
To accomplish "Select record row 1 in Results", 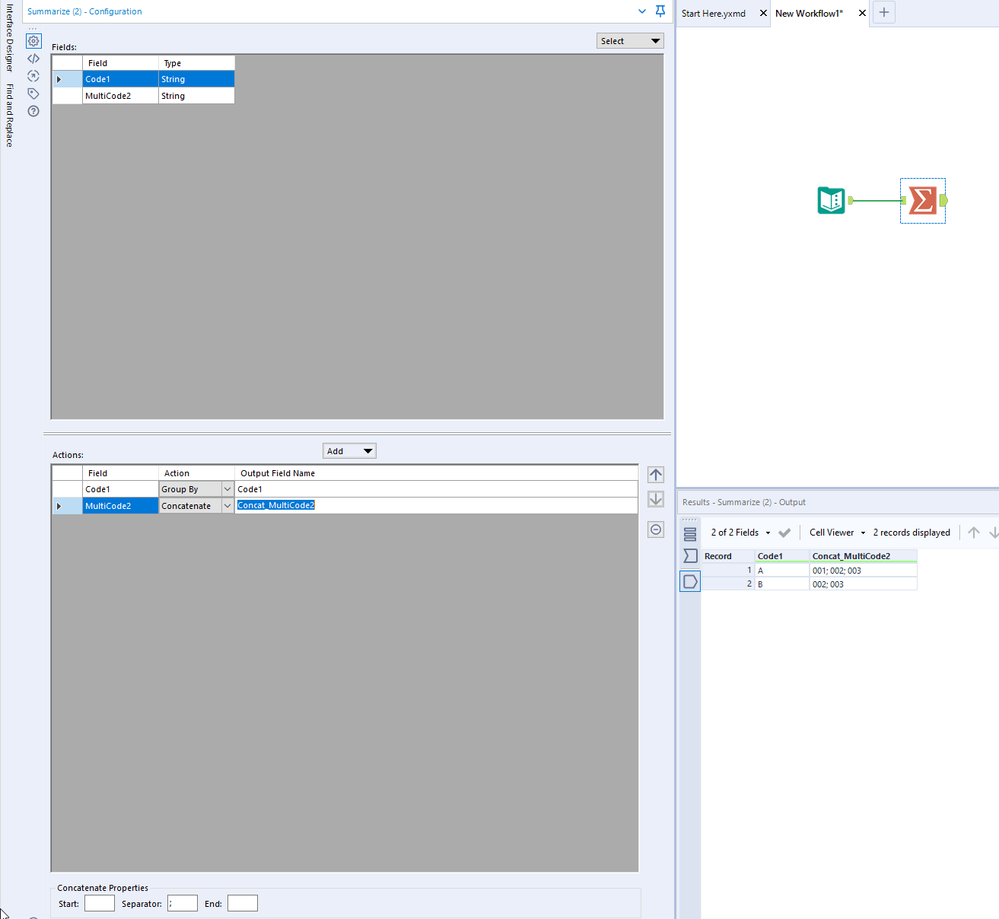I will 728,570.
